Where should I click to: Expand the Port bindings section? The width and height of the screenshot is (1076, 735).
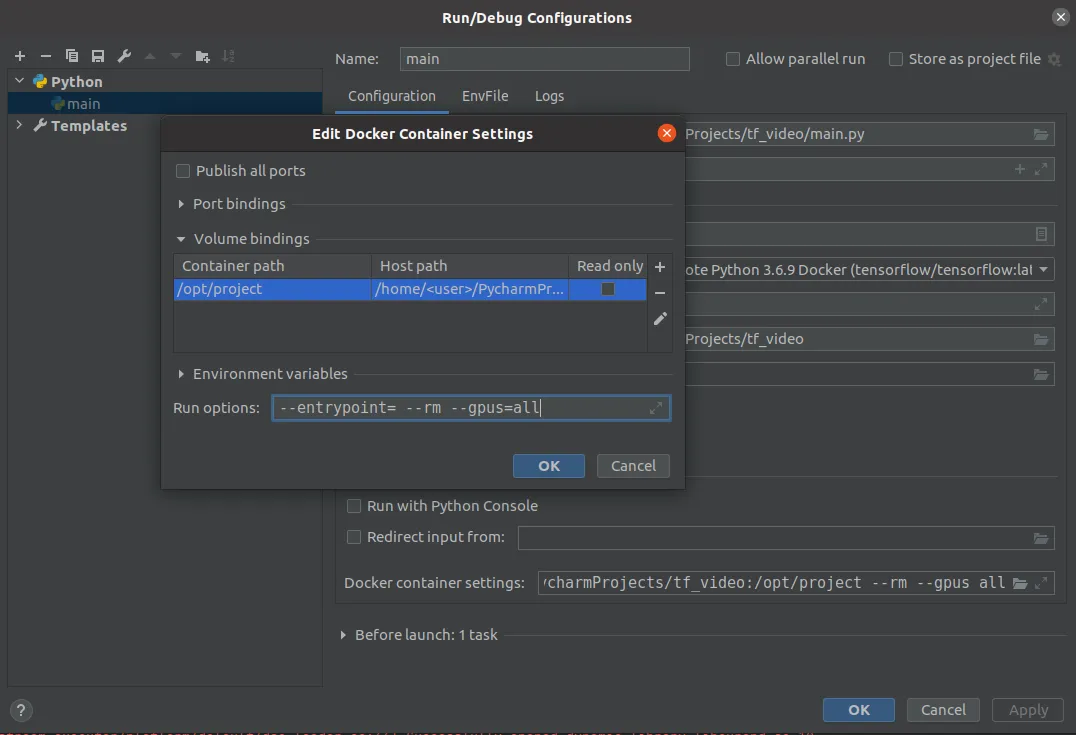coord(181,204)
